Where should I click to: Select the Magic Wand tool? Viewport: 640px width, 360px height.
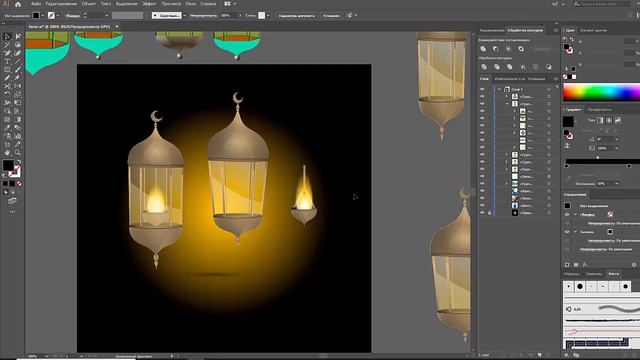click(x=7, y=45)
